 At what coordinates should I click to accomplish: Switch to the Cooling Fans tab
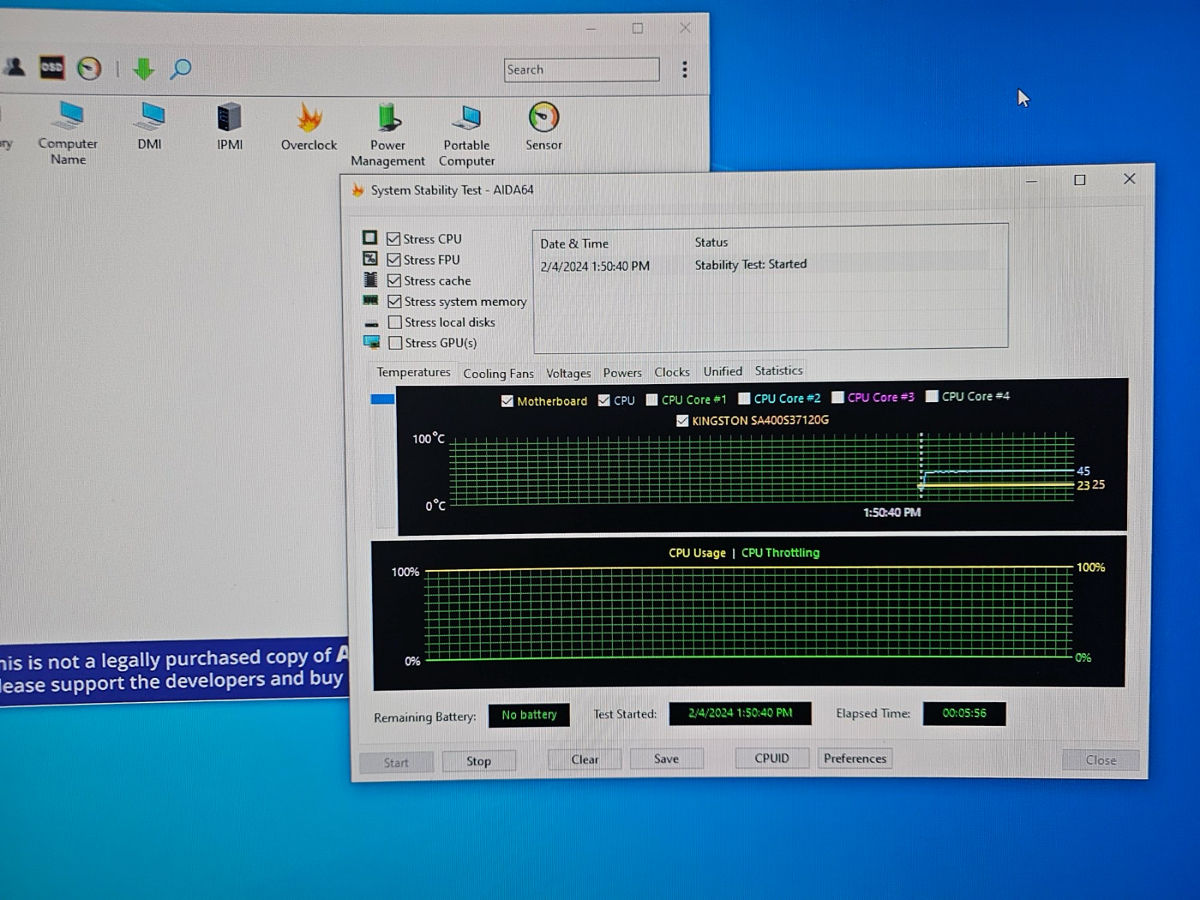tap(498, 373)
